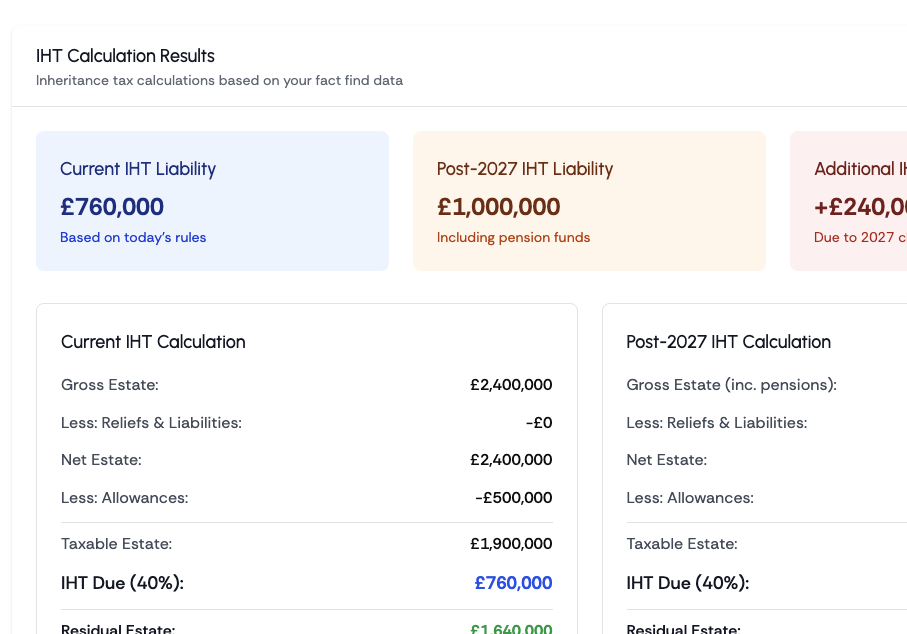
Task: Click the Including pension funds text
Action: tap(513, 238)
